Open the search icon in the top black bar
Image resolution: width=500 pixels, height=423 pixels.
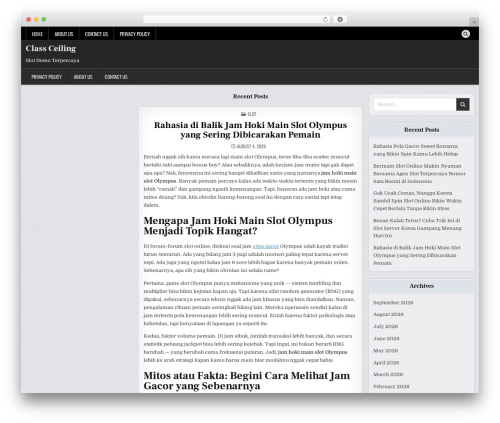tap(465, 34)
